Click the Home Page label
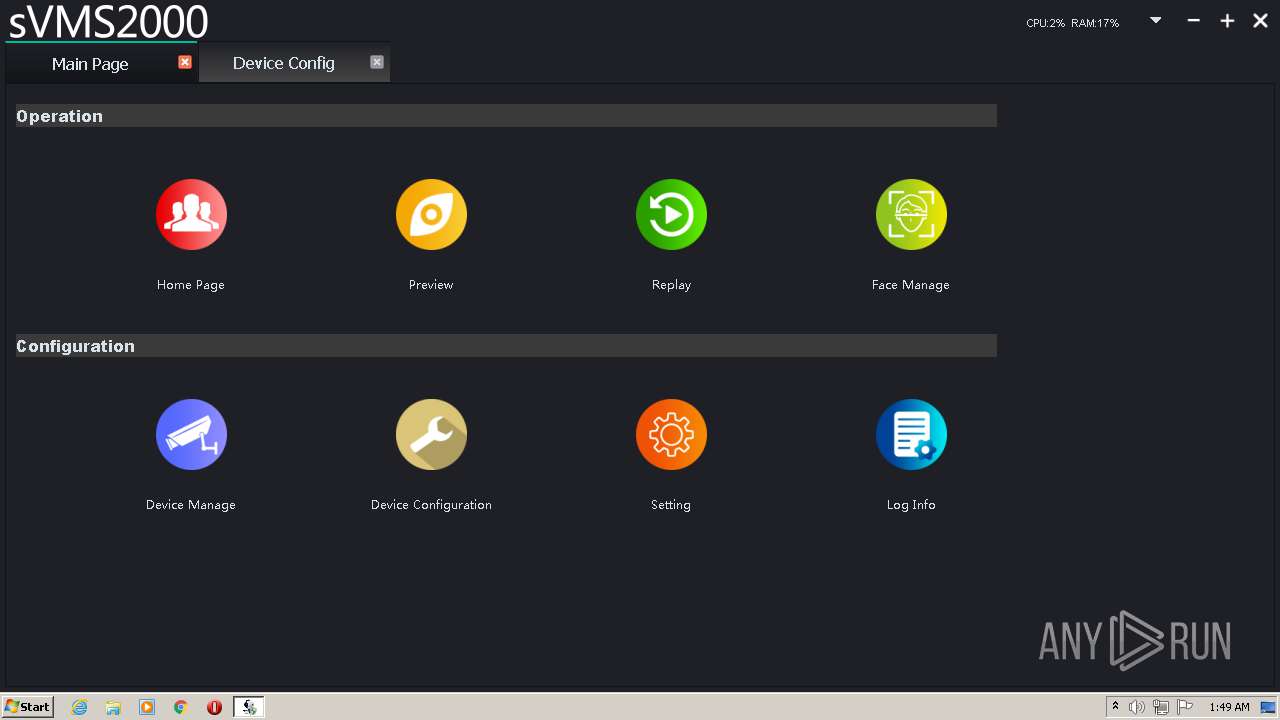The image size is (1280, 720). (191, 285)
